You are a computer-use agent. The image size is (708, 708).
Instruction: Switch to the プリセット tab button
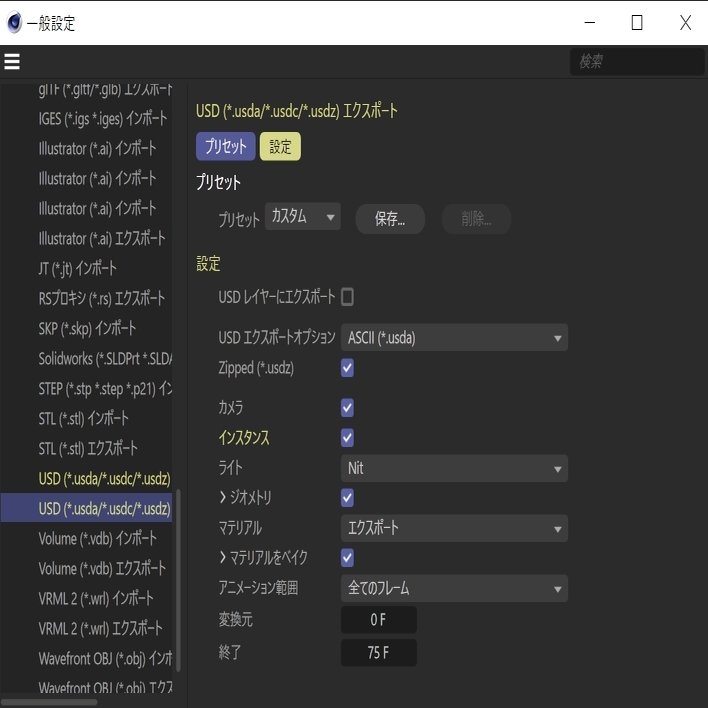tap(226, 146)
